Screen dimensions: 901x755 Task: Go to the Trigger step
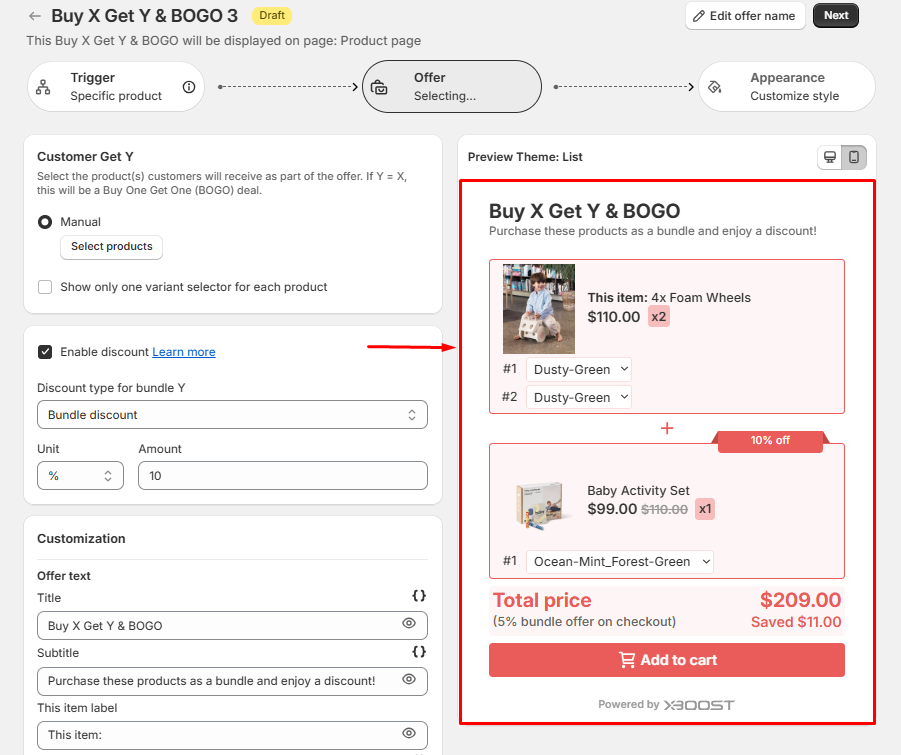click(x=115, y=87)
